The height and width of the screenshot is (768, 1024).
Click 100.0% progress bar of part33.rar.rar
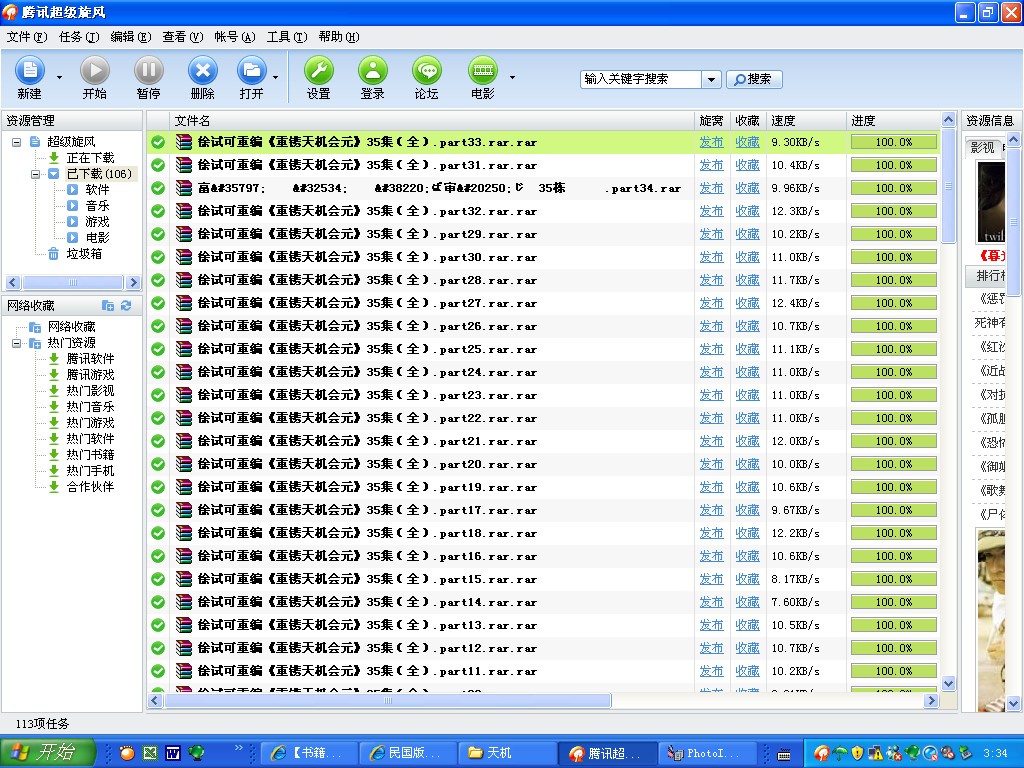tap(894, 142)
